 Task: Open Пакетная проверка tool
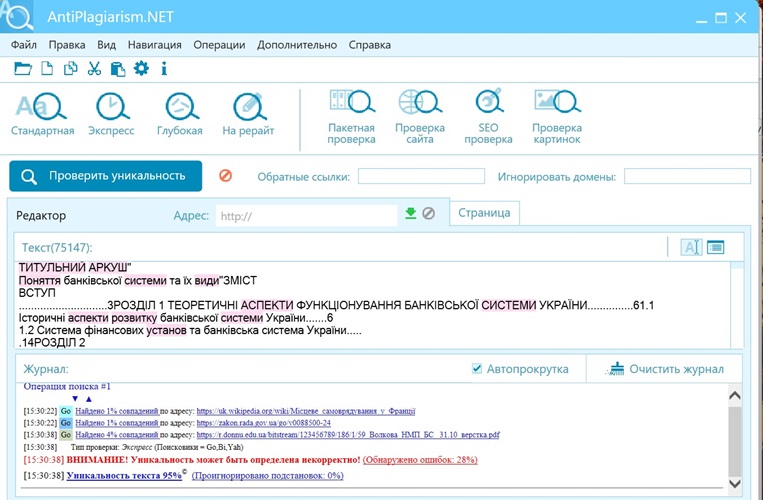pos(351,117)
